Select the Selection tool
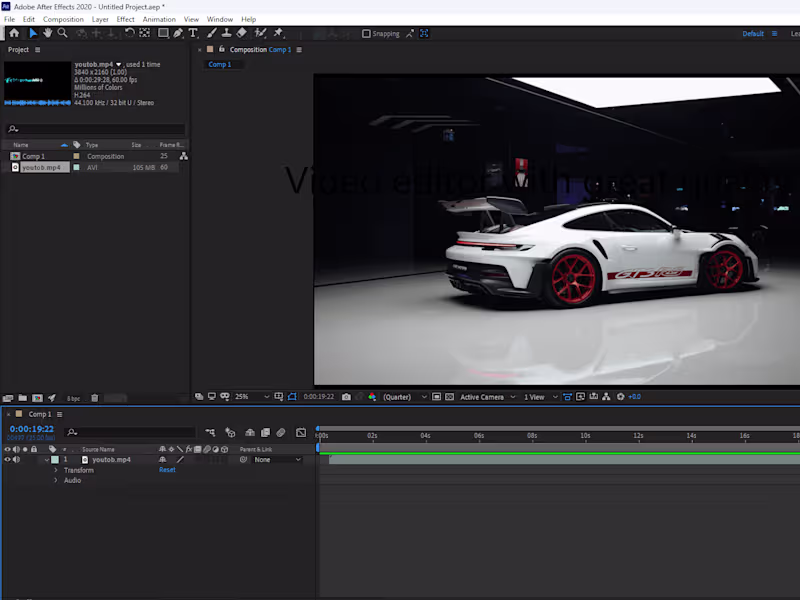Image resolution: width=800 pixels, height=600 pixels. click(x=32, y=33)
